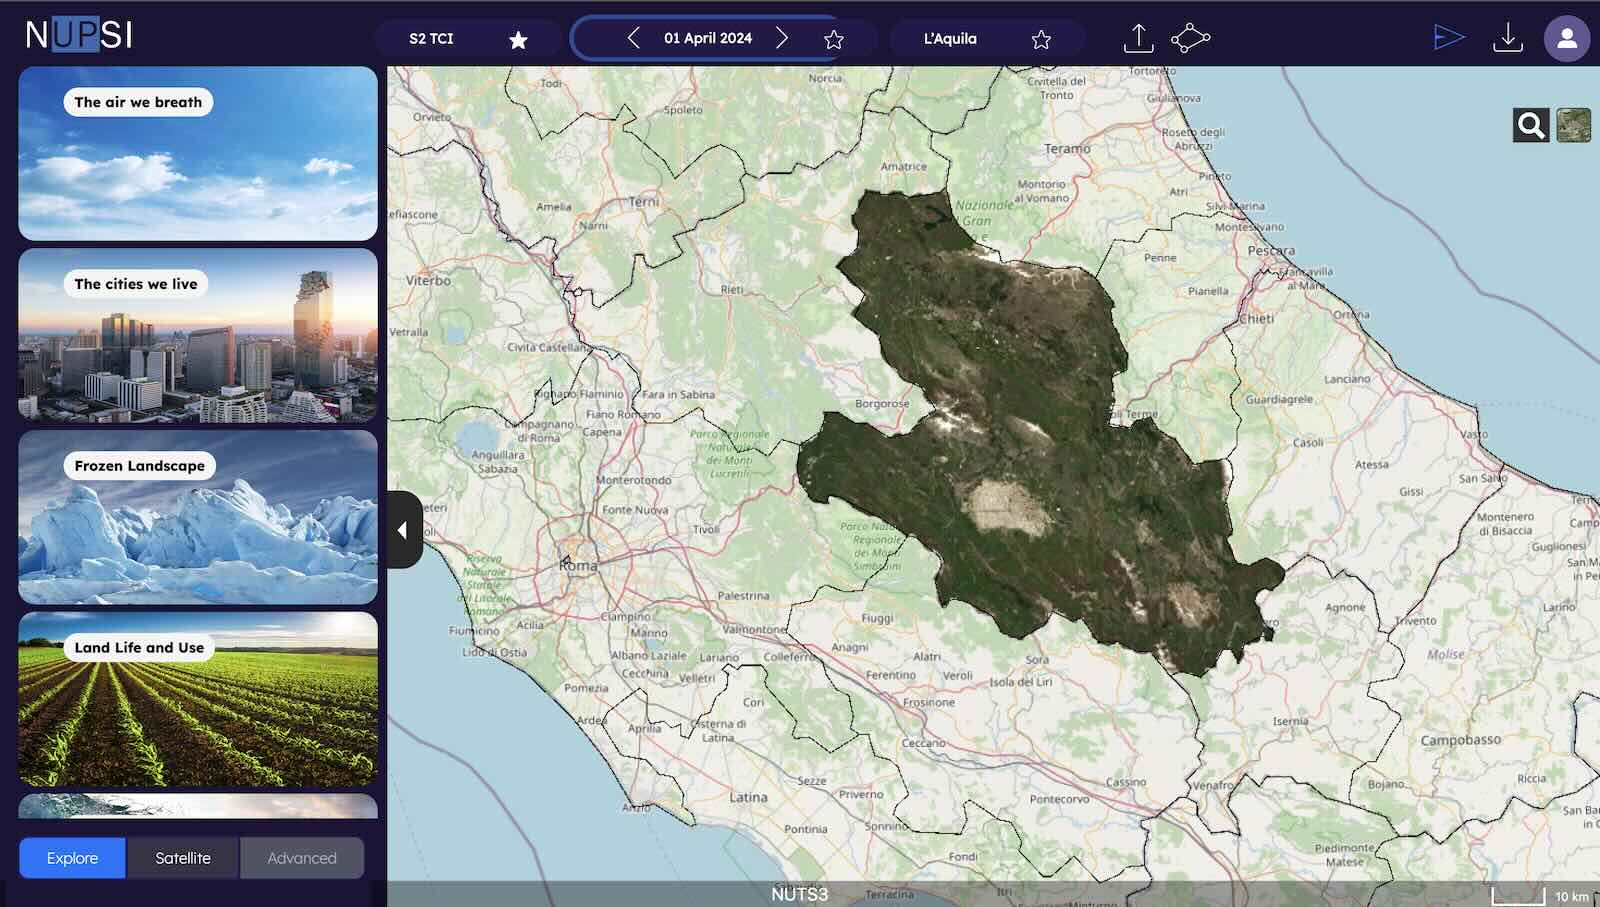Advance to the next date with the right chevron
Screen dimensions: 1600x907
(x=783, y=38)
